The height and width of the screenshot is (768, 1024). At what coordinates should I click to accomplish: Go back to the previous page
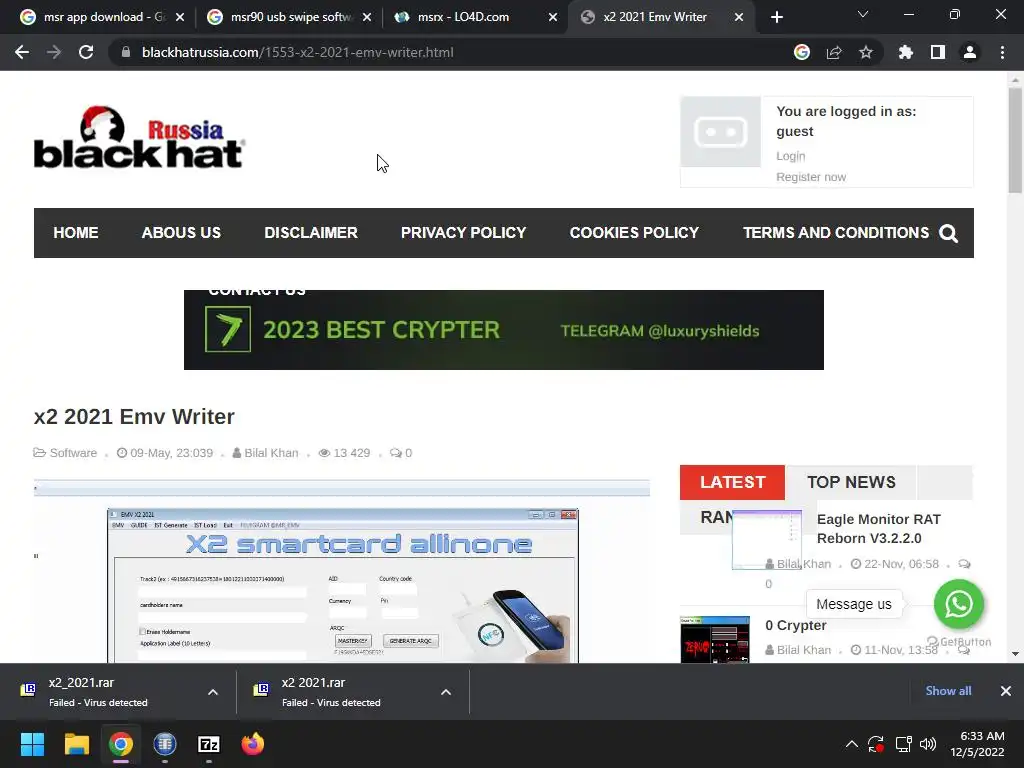click(22, 52)
